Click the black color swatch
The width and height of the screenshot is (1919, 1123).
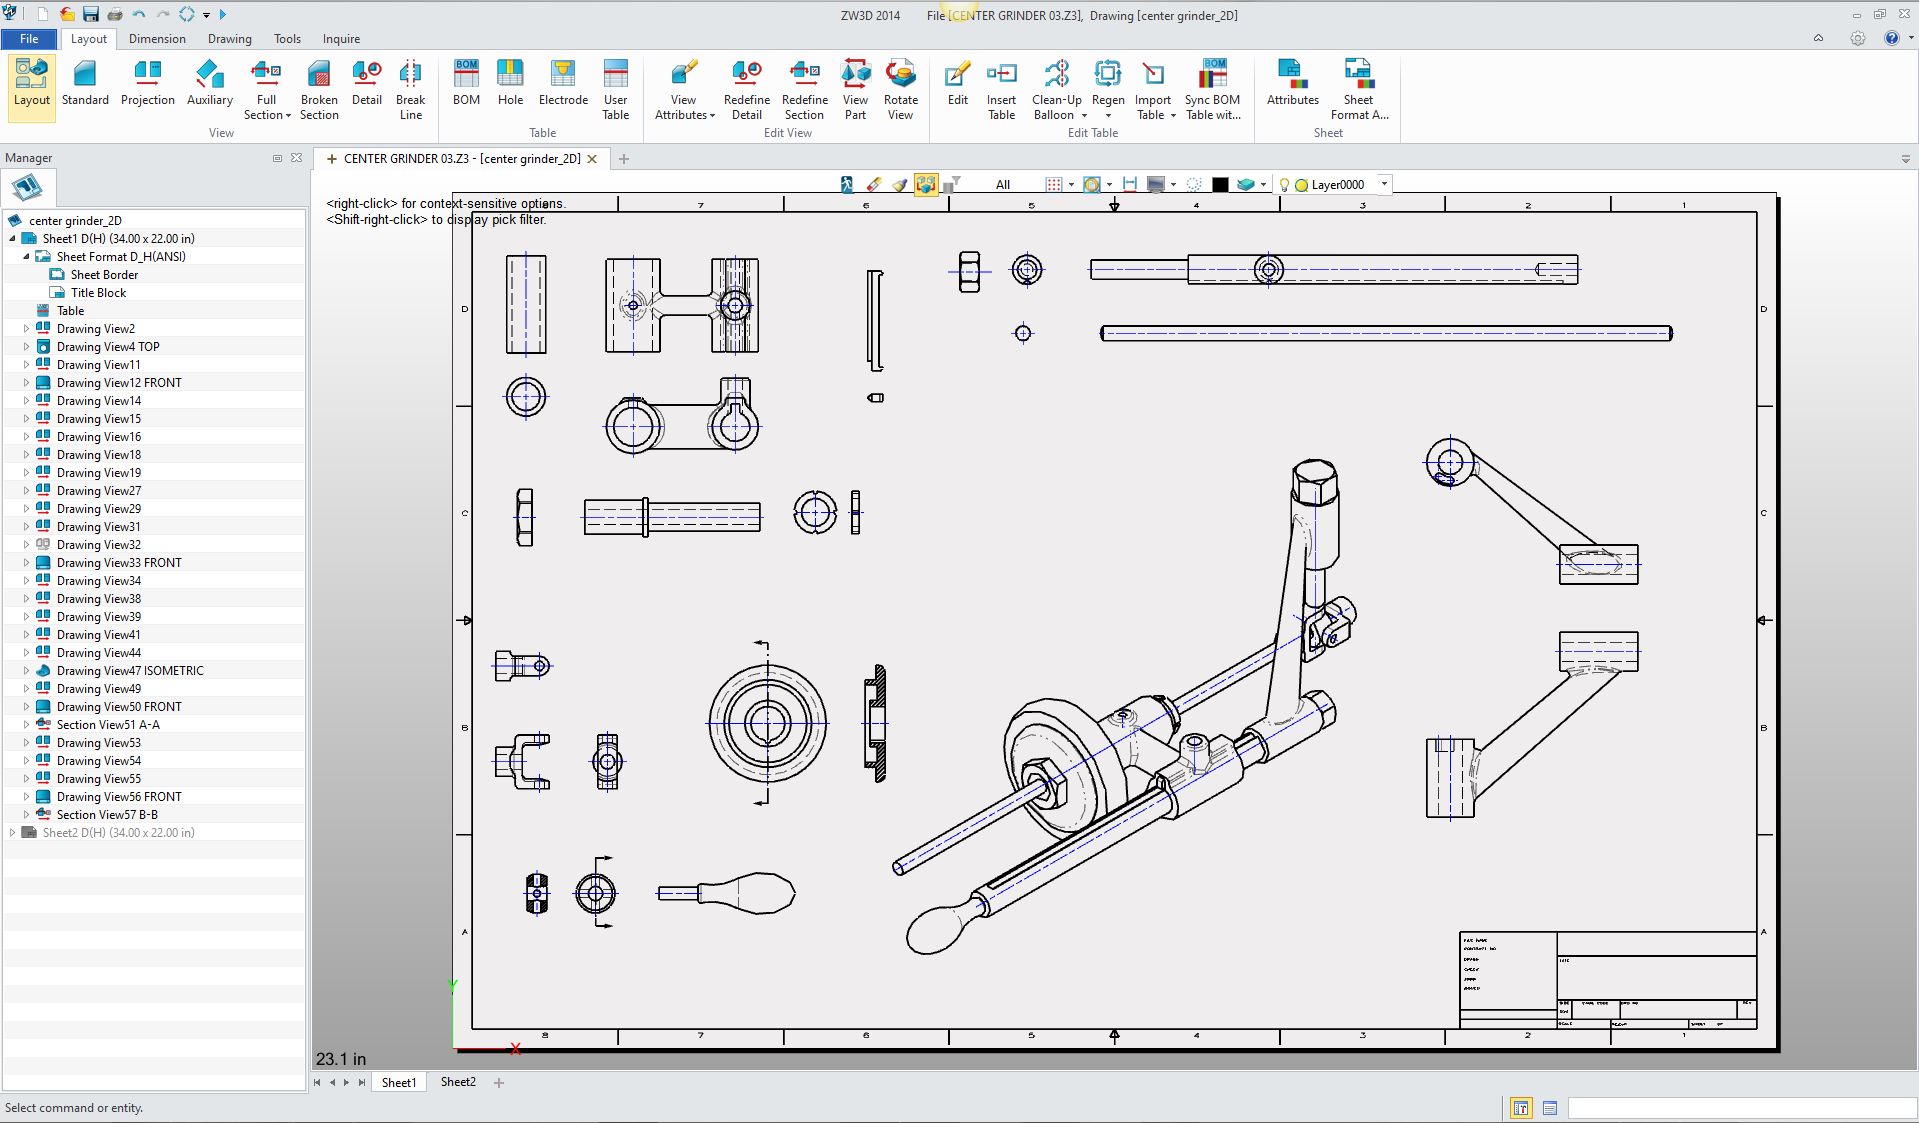[1220, 185]
